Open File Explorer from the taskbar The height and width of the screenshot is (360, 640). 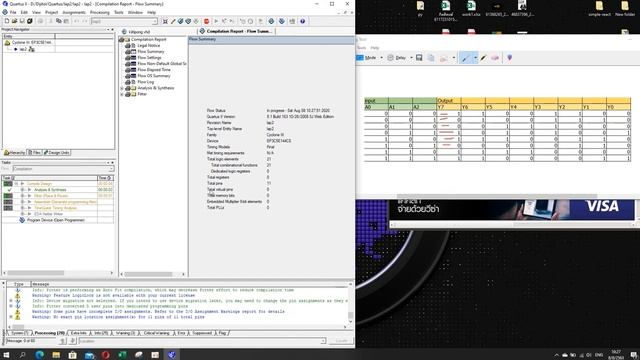pos(56,355)
